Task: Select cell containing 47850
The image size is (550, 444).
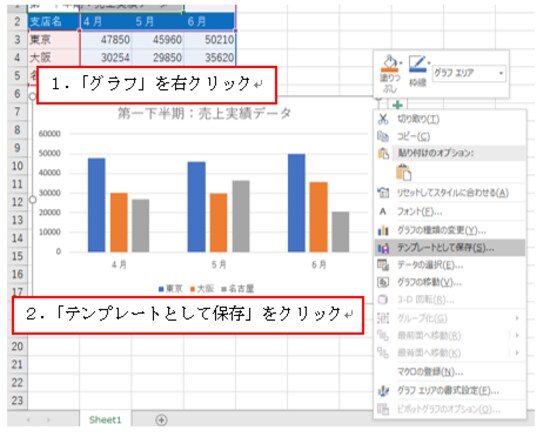Action: tap(106, 40)
